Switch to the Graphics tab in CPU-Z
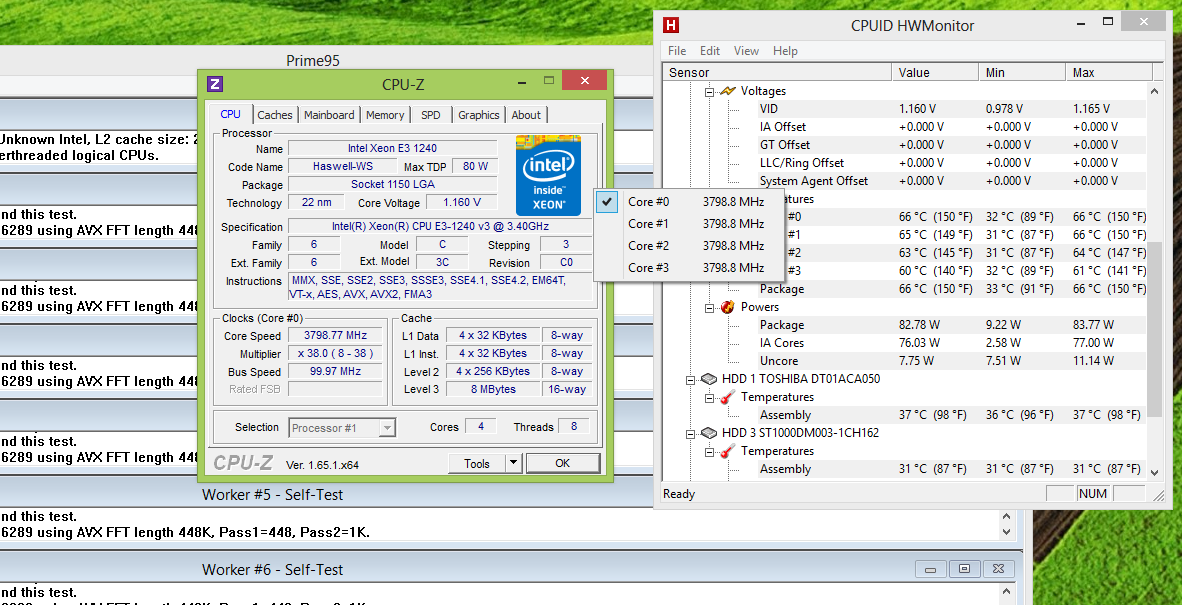This screenshot has width=1182, height=605. [479, 115]
